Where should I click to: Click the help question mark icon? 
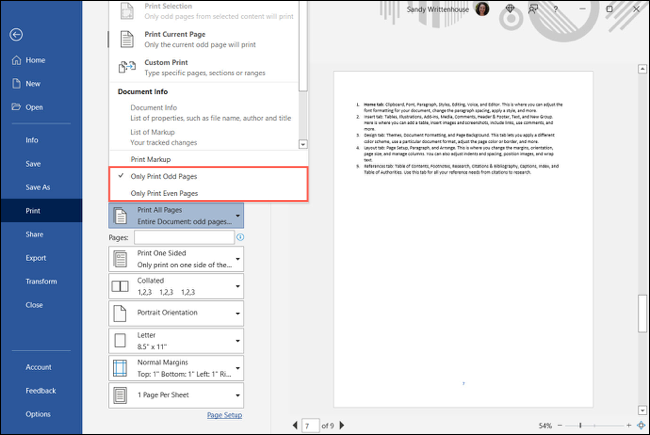555,9
